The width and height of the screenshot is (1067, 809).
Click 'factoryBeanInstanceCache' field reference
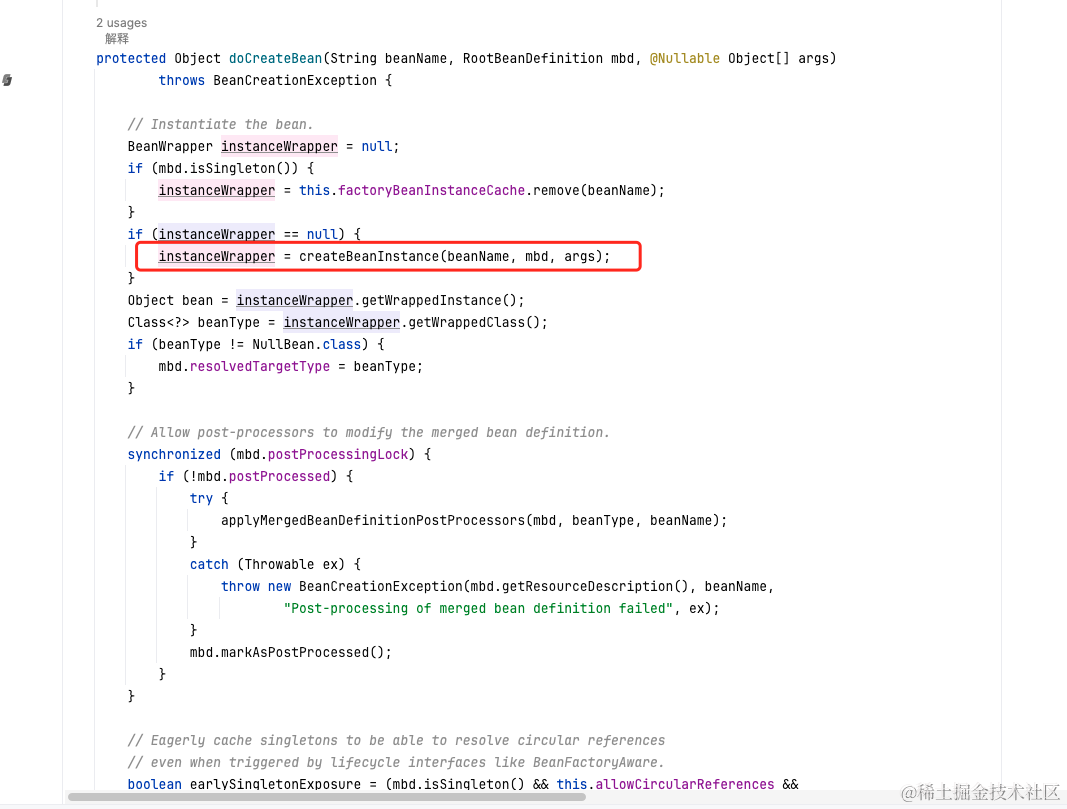(431, 191)
